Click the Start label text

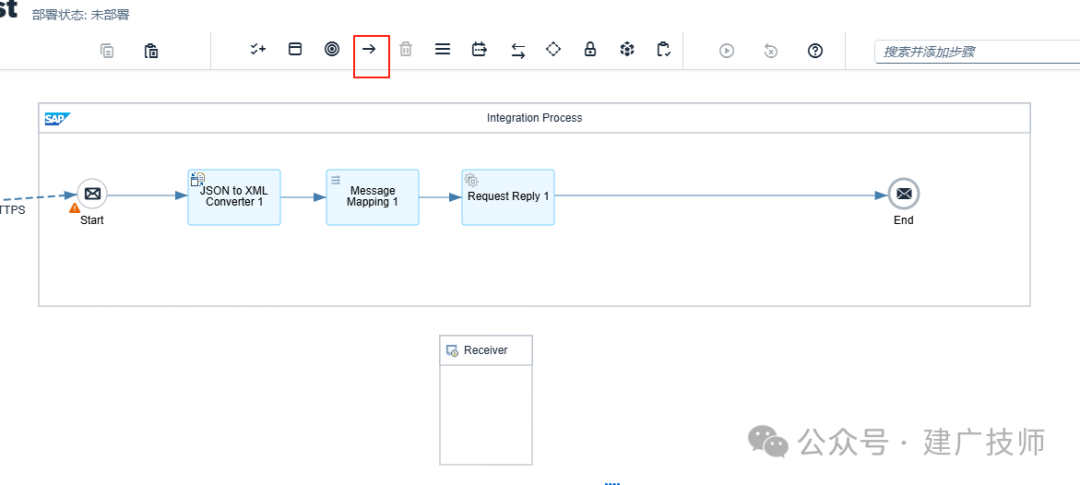pos(92,220)
